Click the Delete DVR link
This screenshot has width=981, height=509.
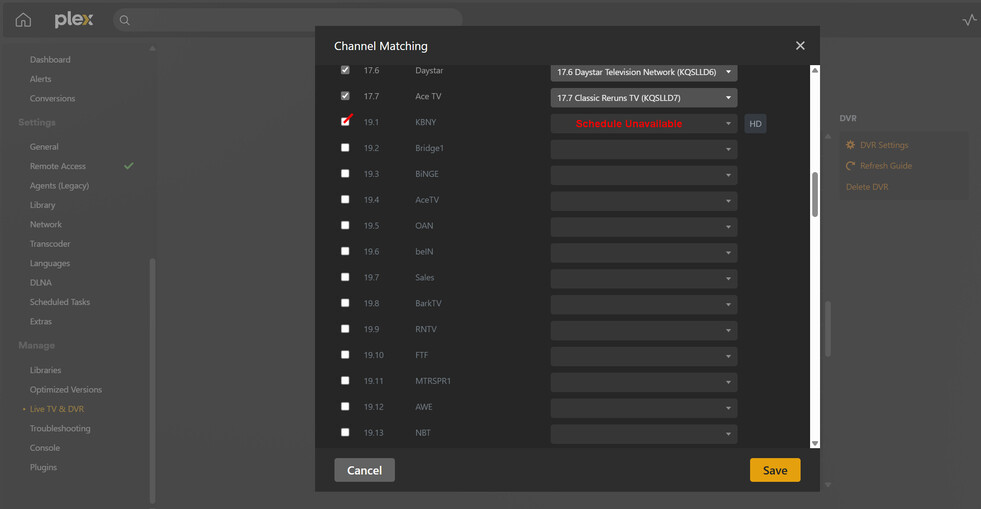[x=867, y=186]
